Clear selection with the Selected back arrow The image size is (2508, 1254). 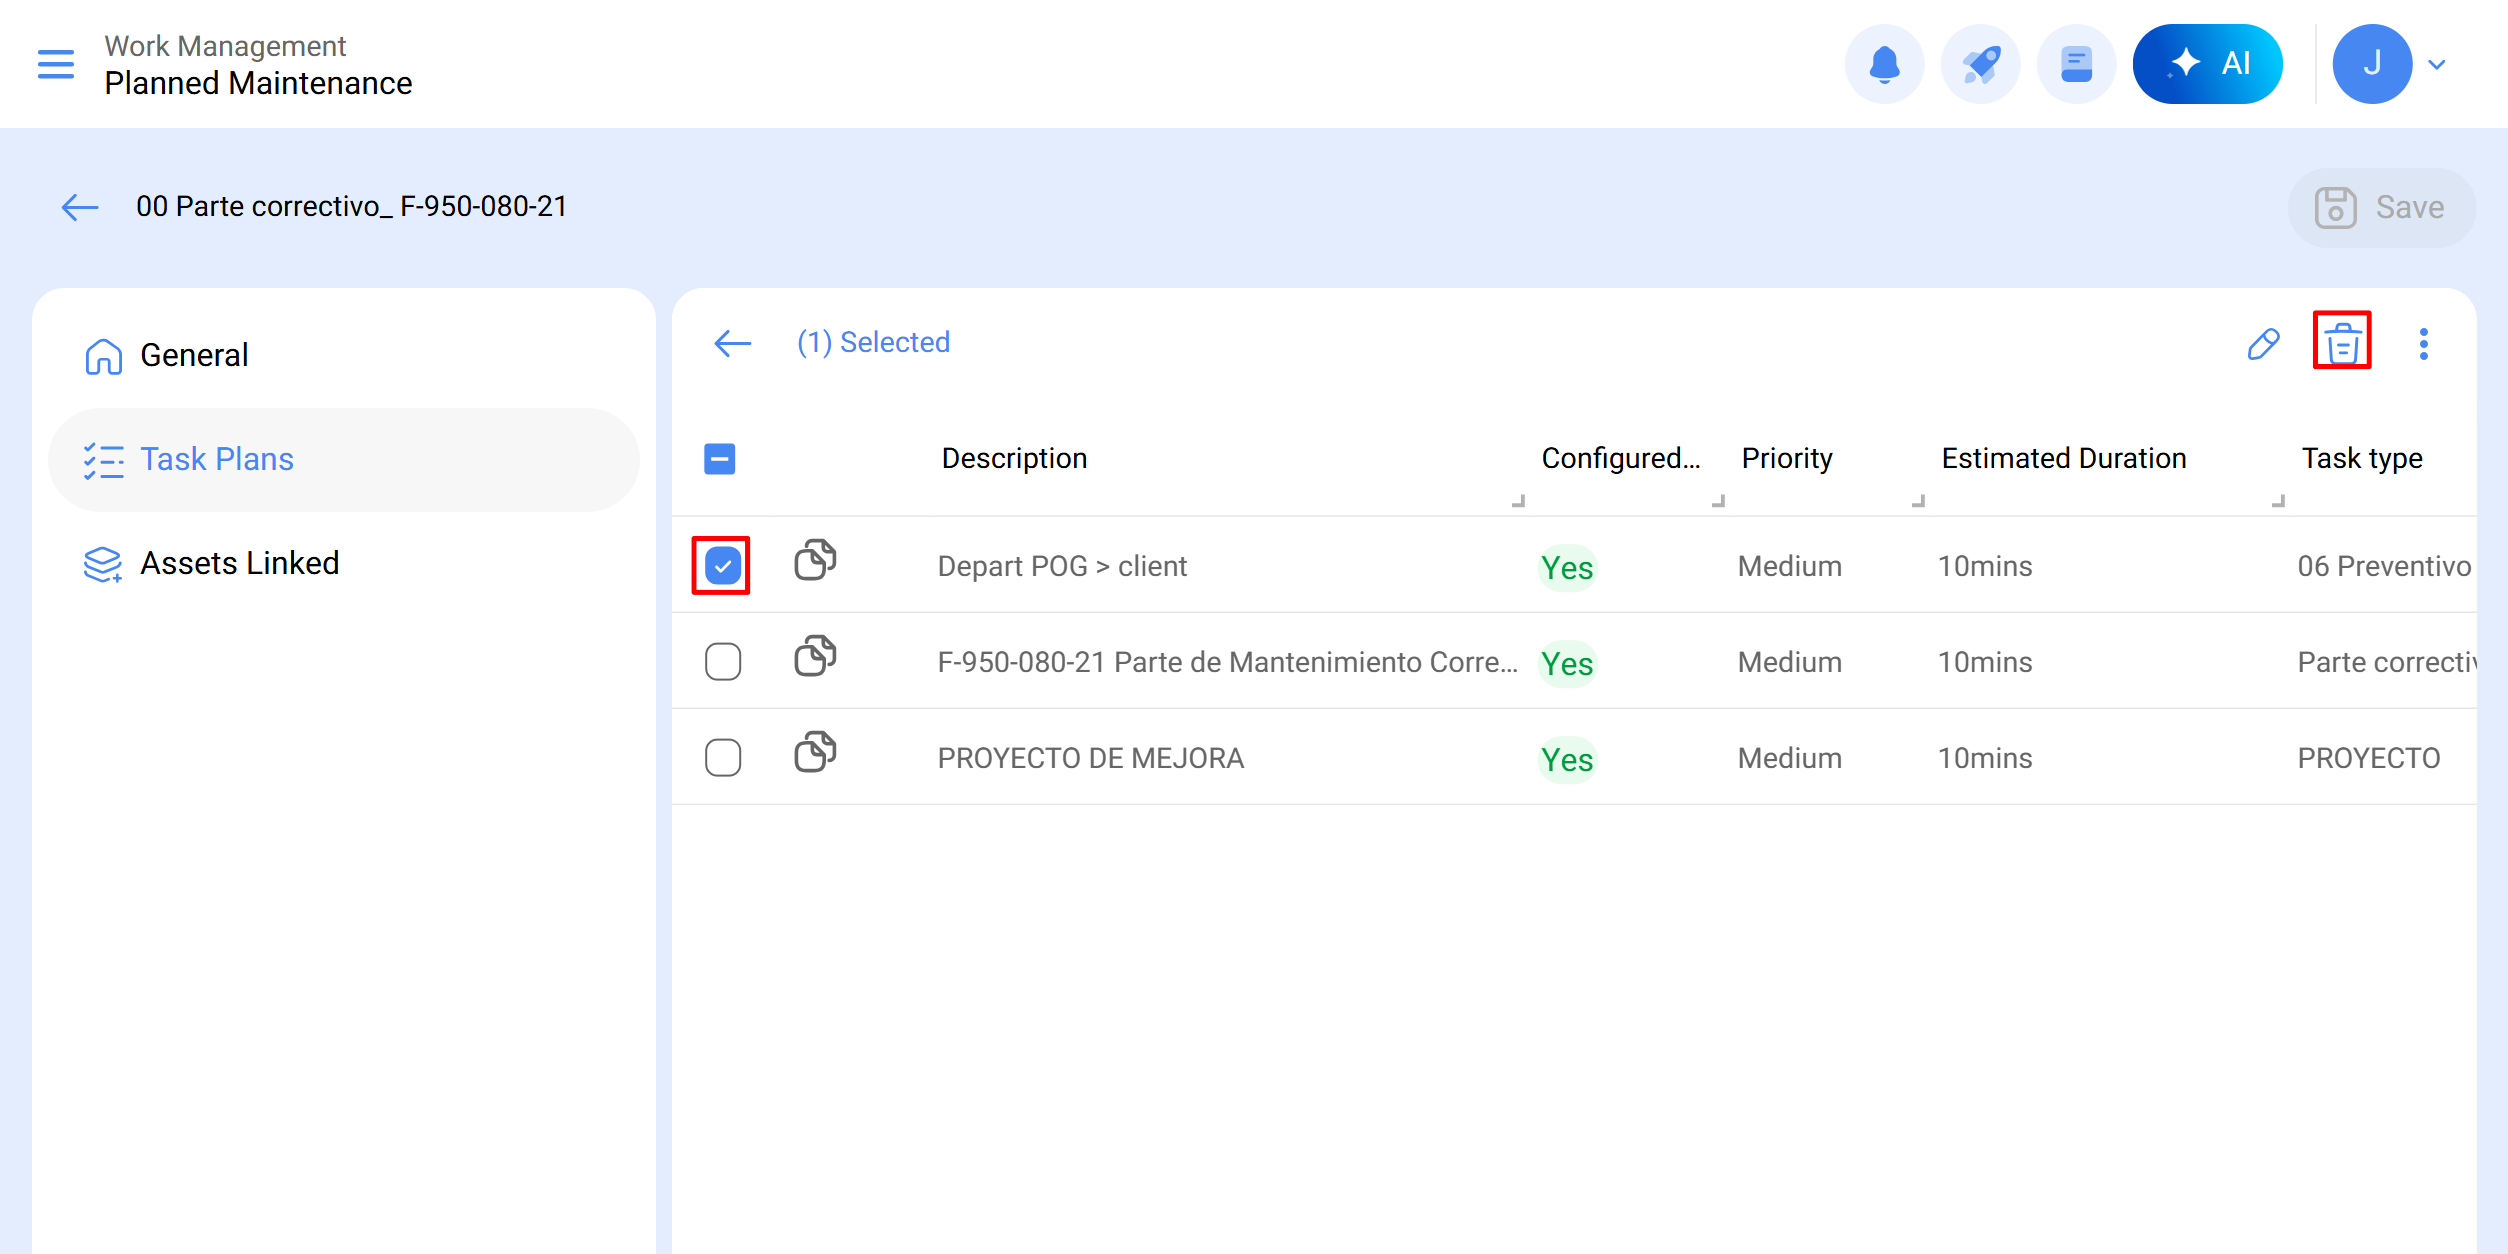[x=733, y=343]
